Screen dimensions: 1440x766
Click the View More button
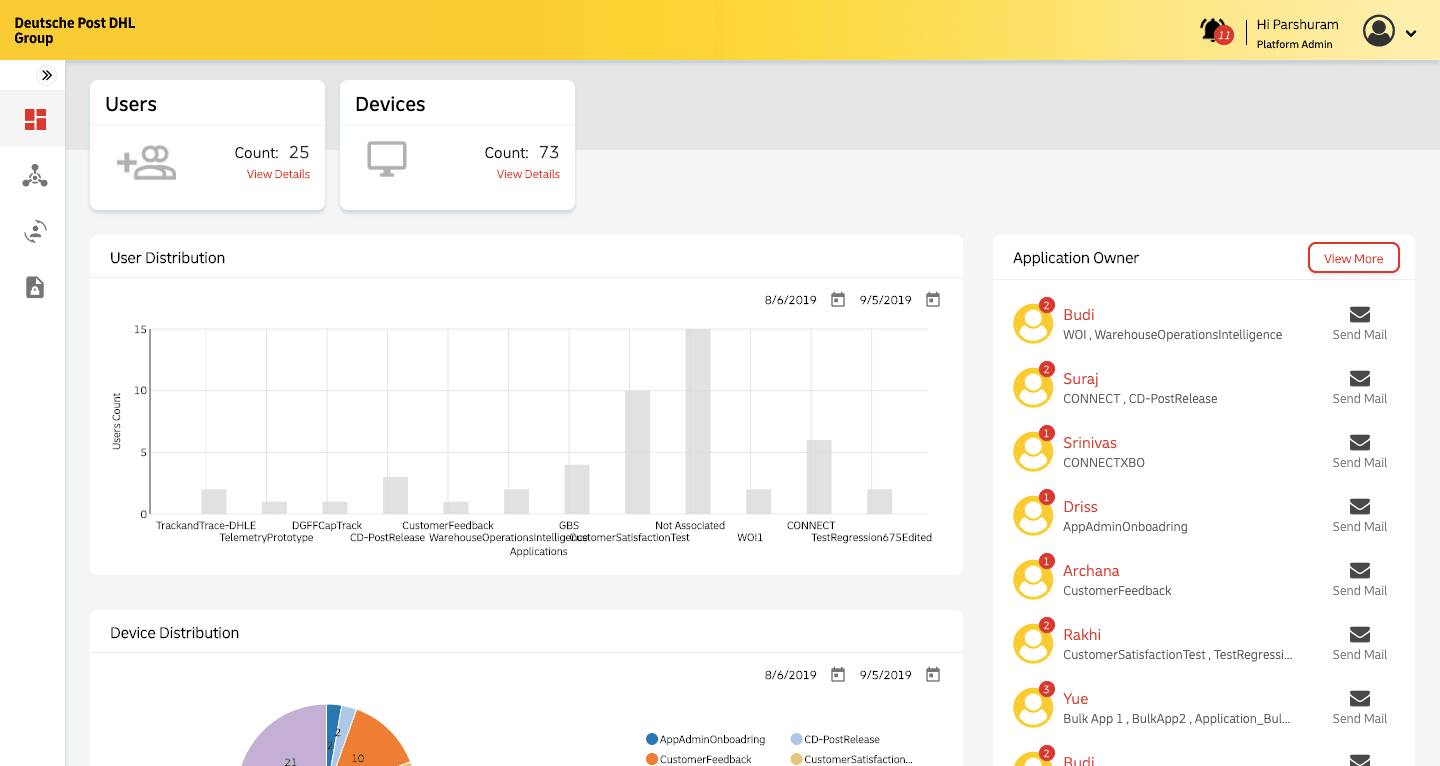point(1354,258)
